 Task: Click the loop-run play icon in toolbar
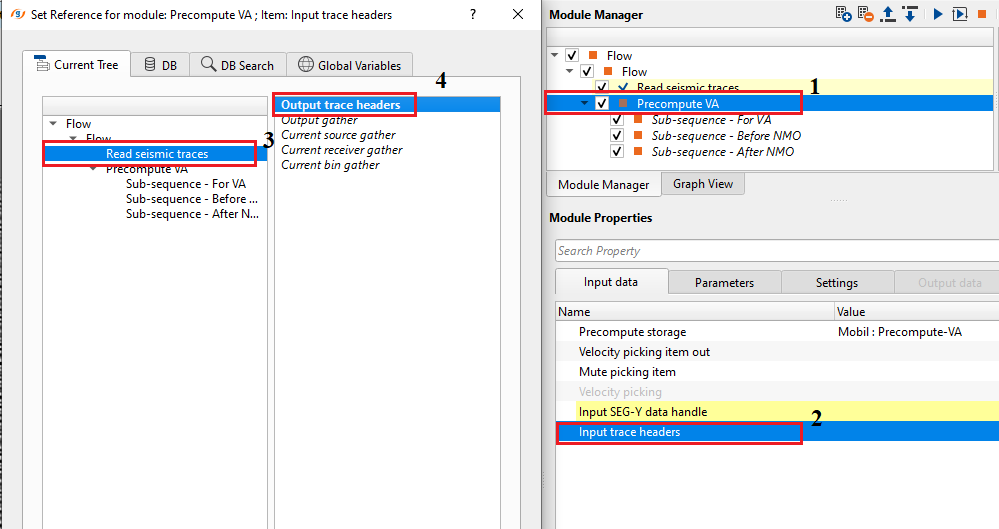click(x=960, y=13)
